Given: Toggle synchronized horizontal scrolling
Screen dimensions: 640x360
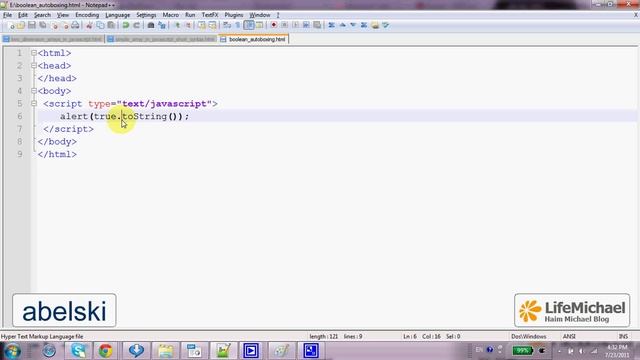Looking at the screenshot, I should [212, 25].
